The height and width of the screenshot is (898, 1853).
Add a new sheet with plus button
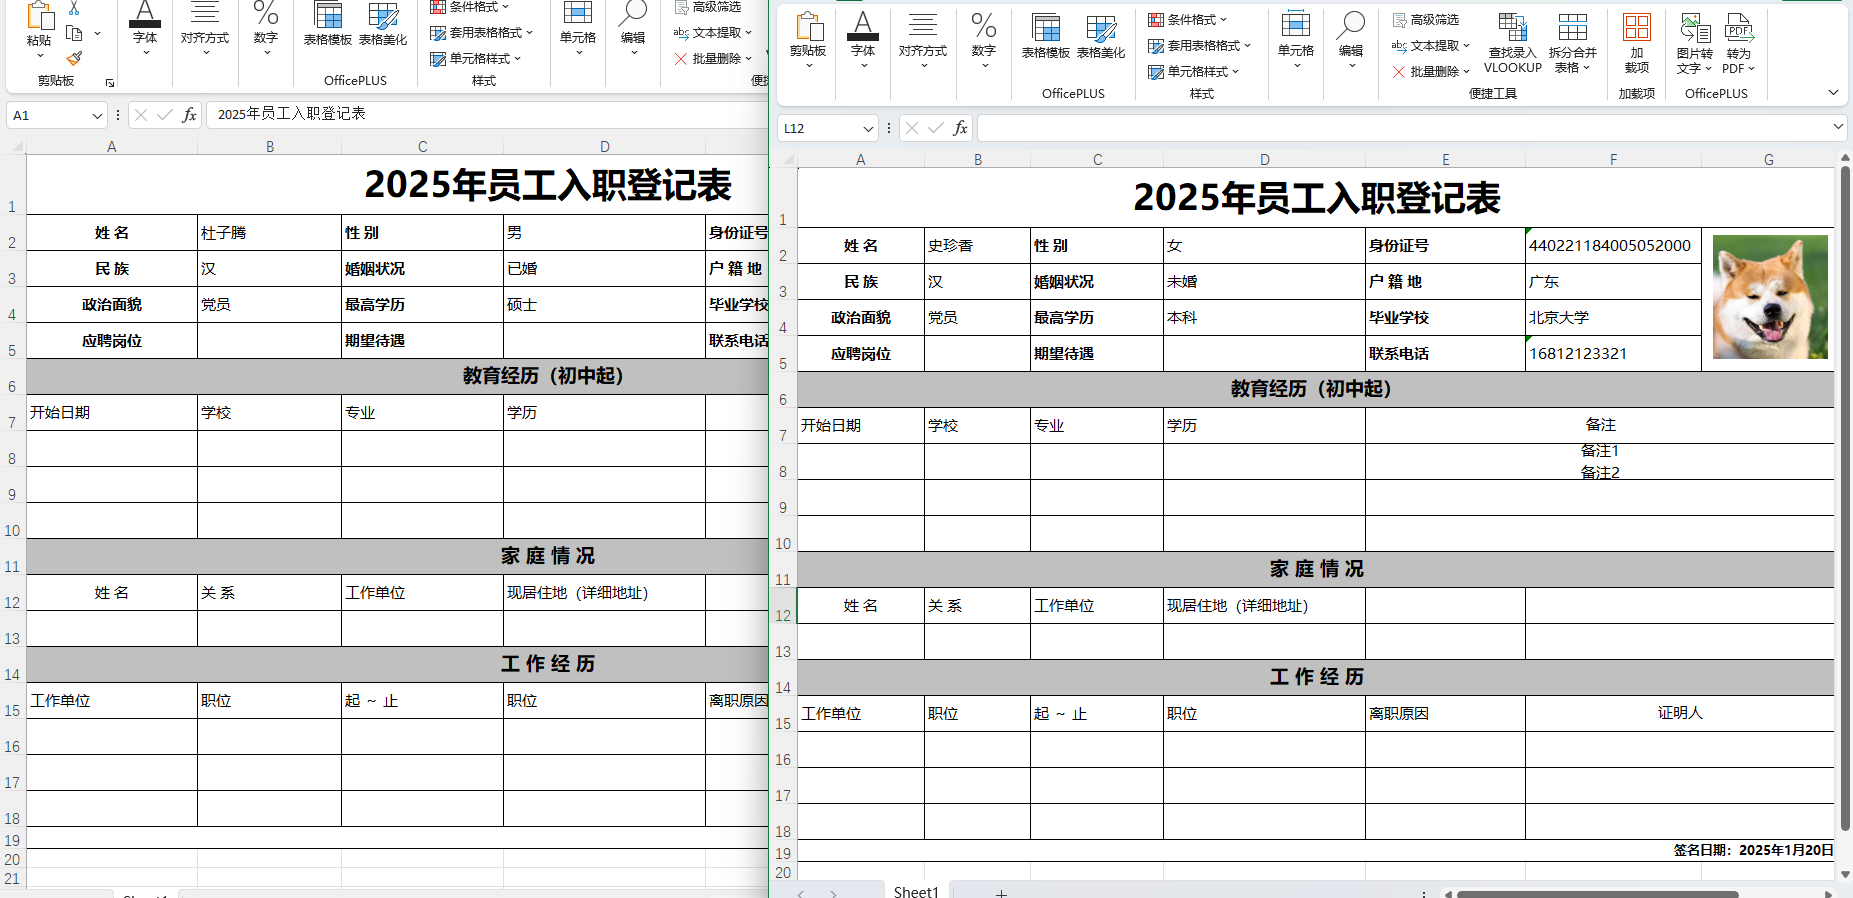point(1001,892)
